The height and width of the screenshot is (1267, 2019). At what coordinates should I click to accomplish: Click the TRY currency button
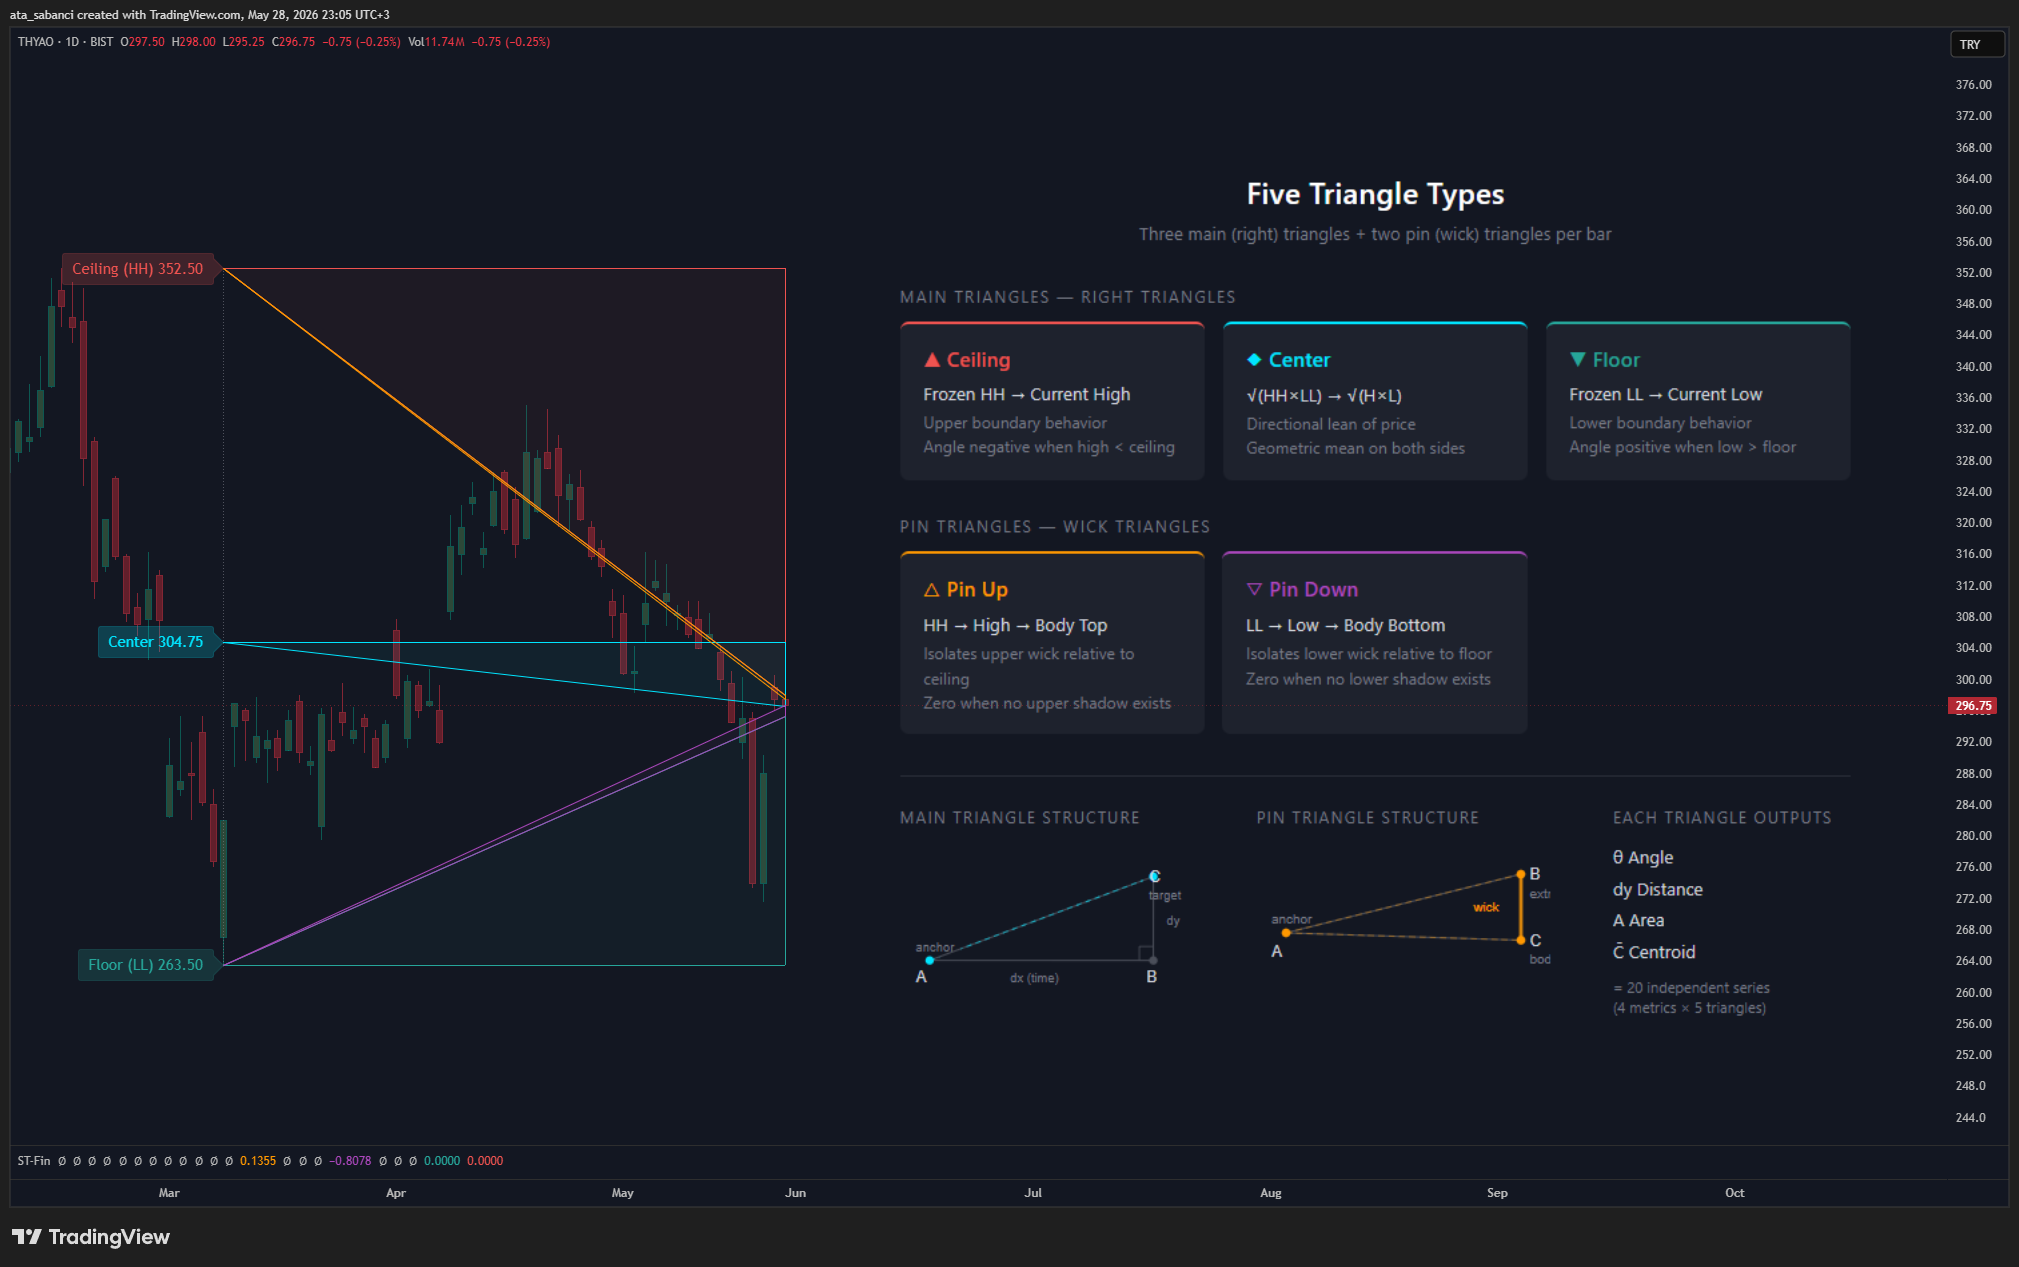point(1977,45)
